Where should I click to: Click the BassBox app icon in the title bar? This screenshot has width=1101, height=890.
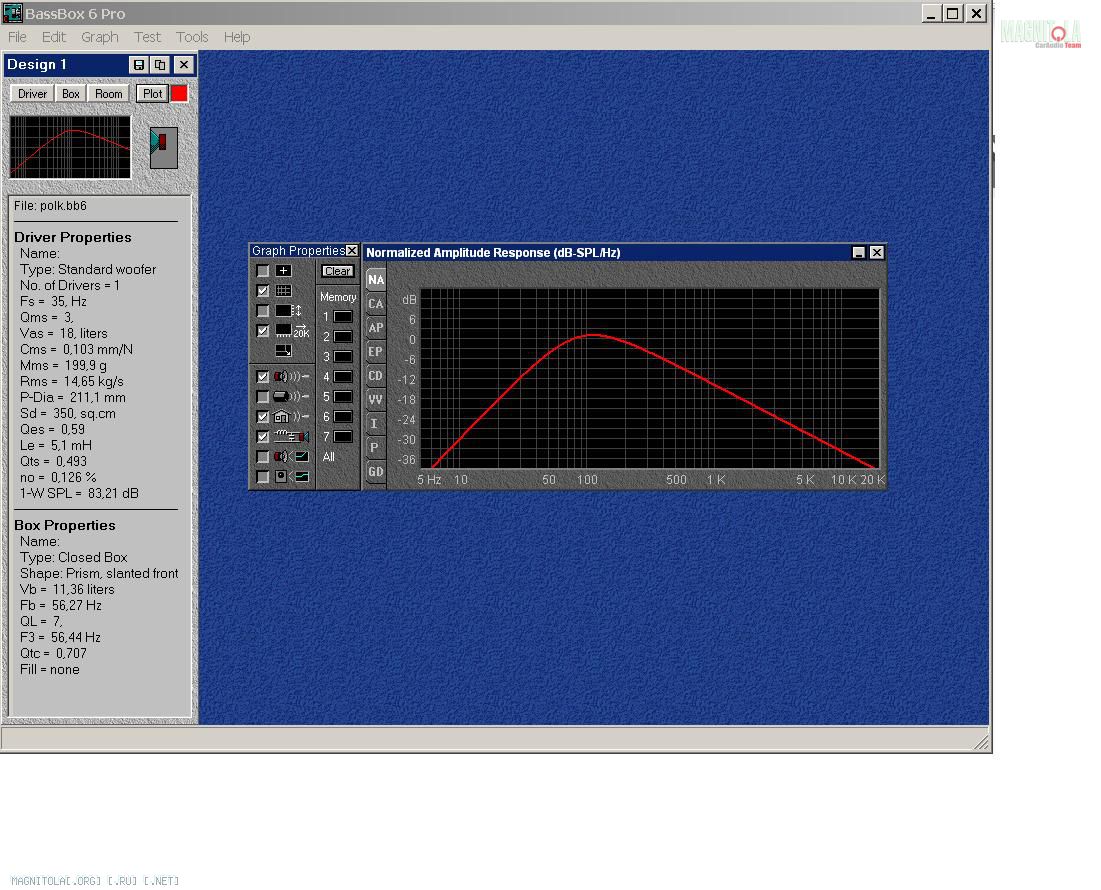12,13
